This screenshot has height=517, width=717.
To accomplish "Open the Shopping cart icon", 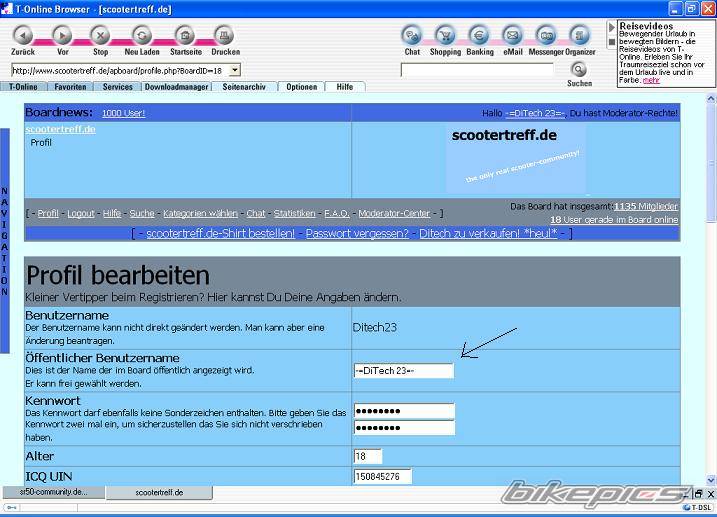I will coord(445,35).
